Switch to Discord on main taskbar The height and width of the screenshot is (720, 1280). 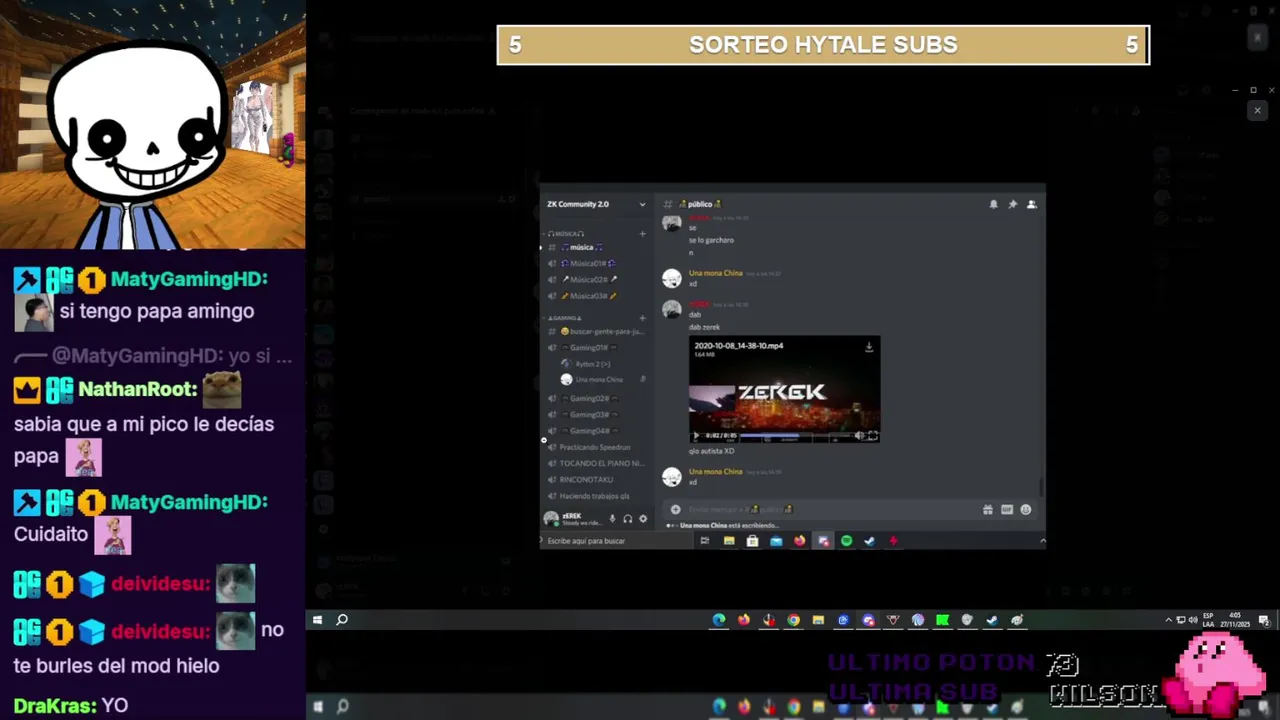click(868, 620)
